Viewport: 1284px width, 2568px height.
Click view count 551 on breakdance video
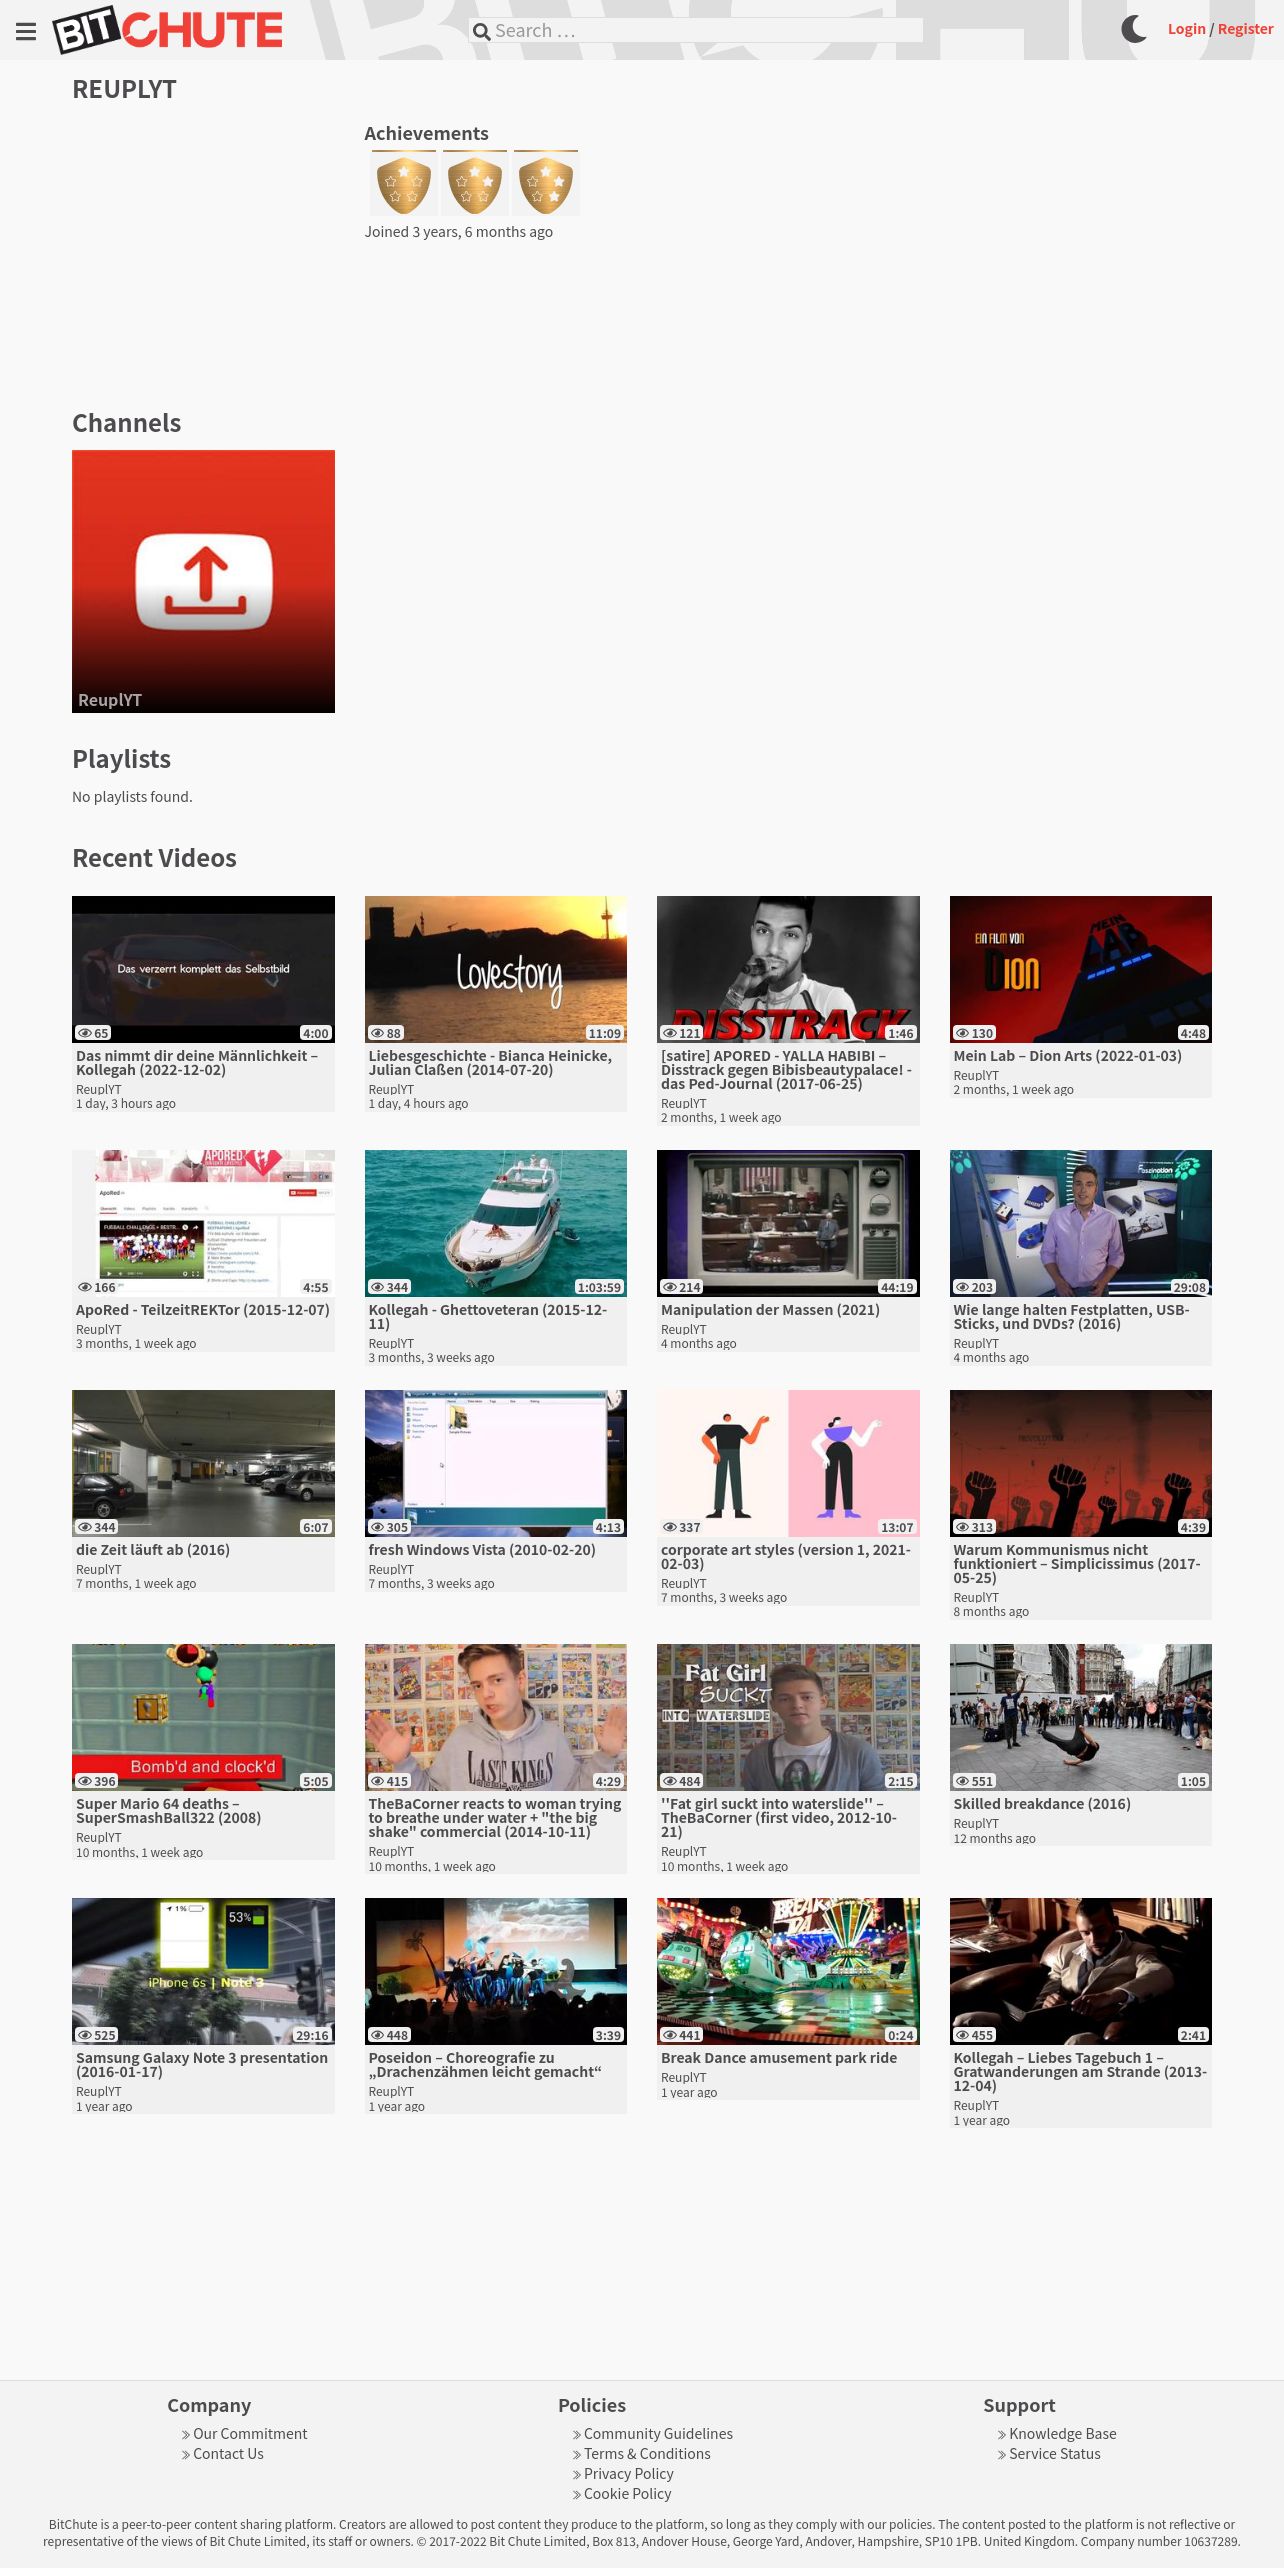pos(975,1781)
